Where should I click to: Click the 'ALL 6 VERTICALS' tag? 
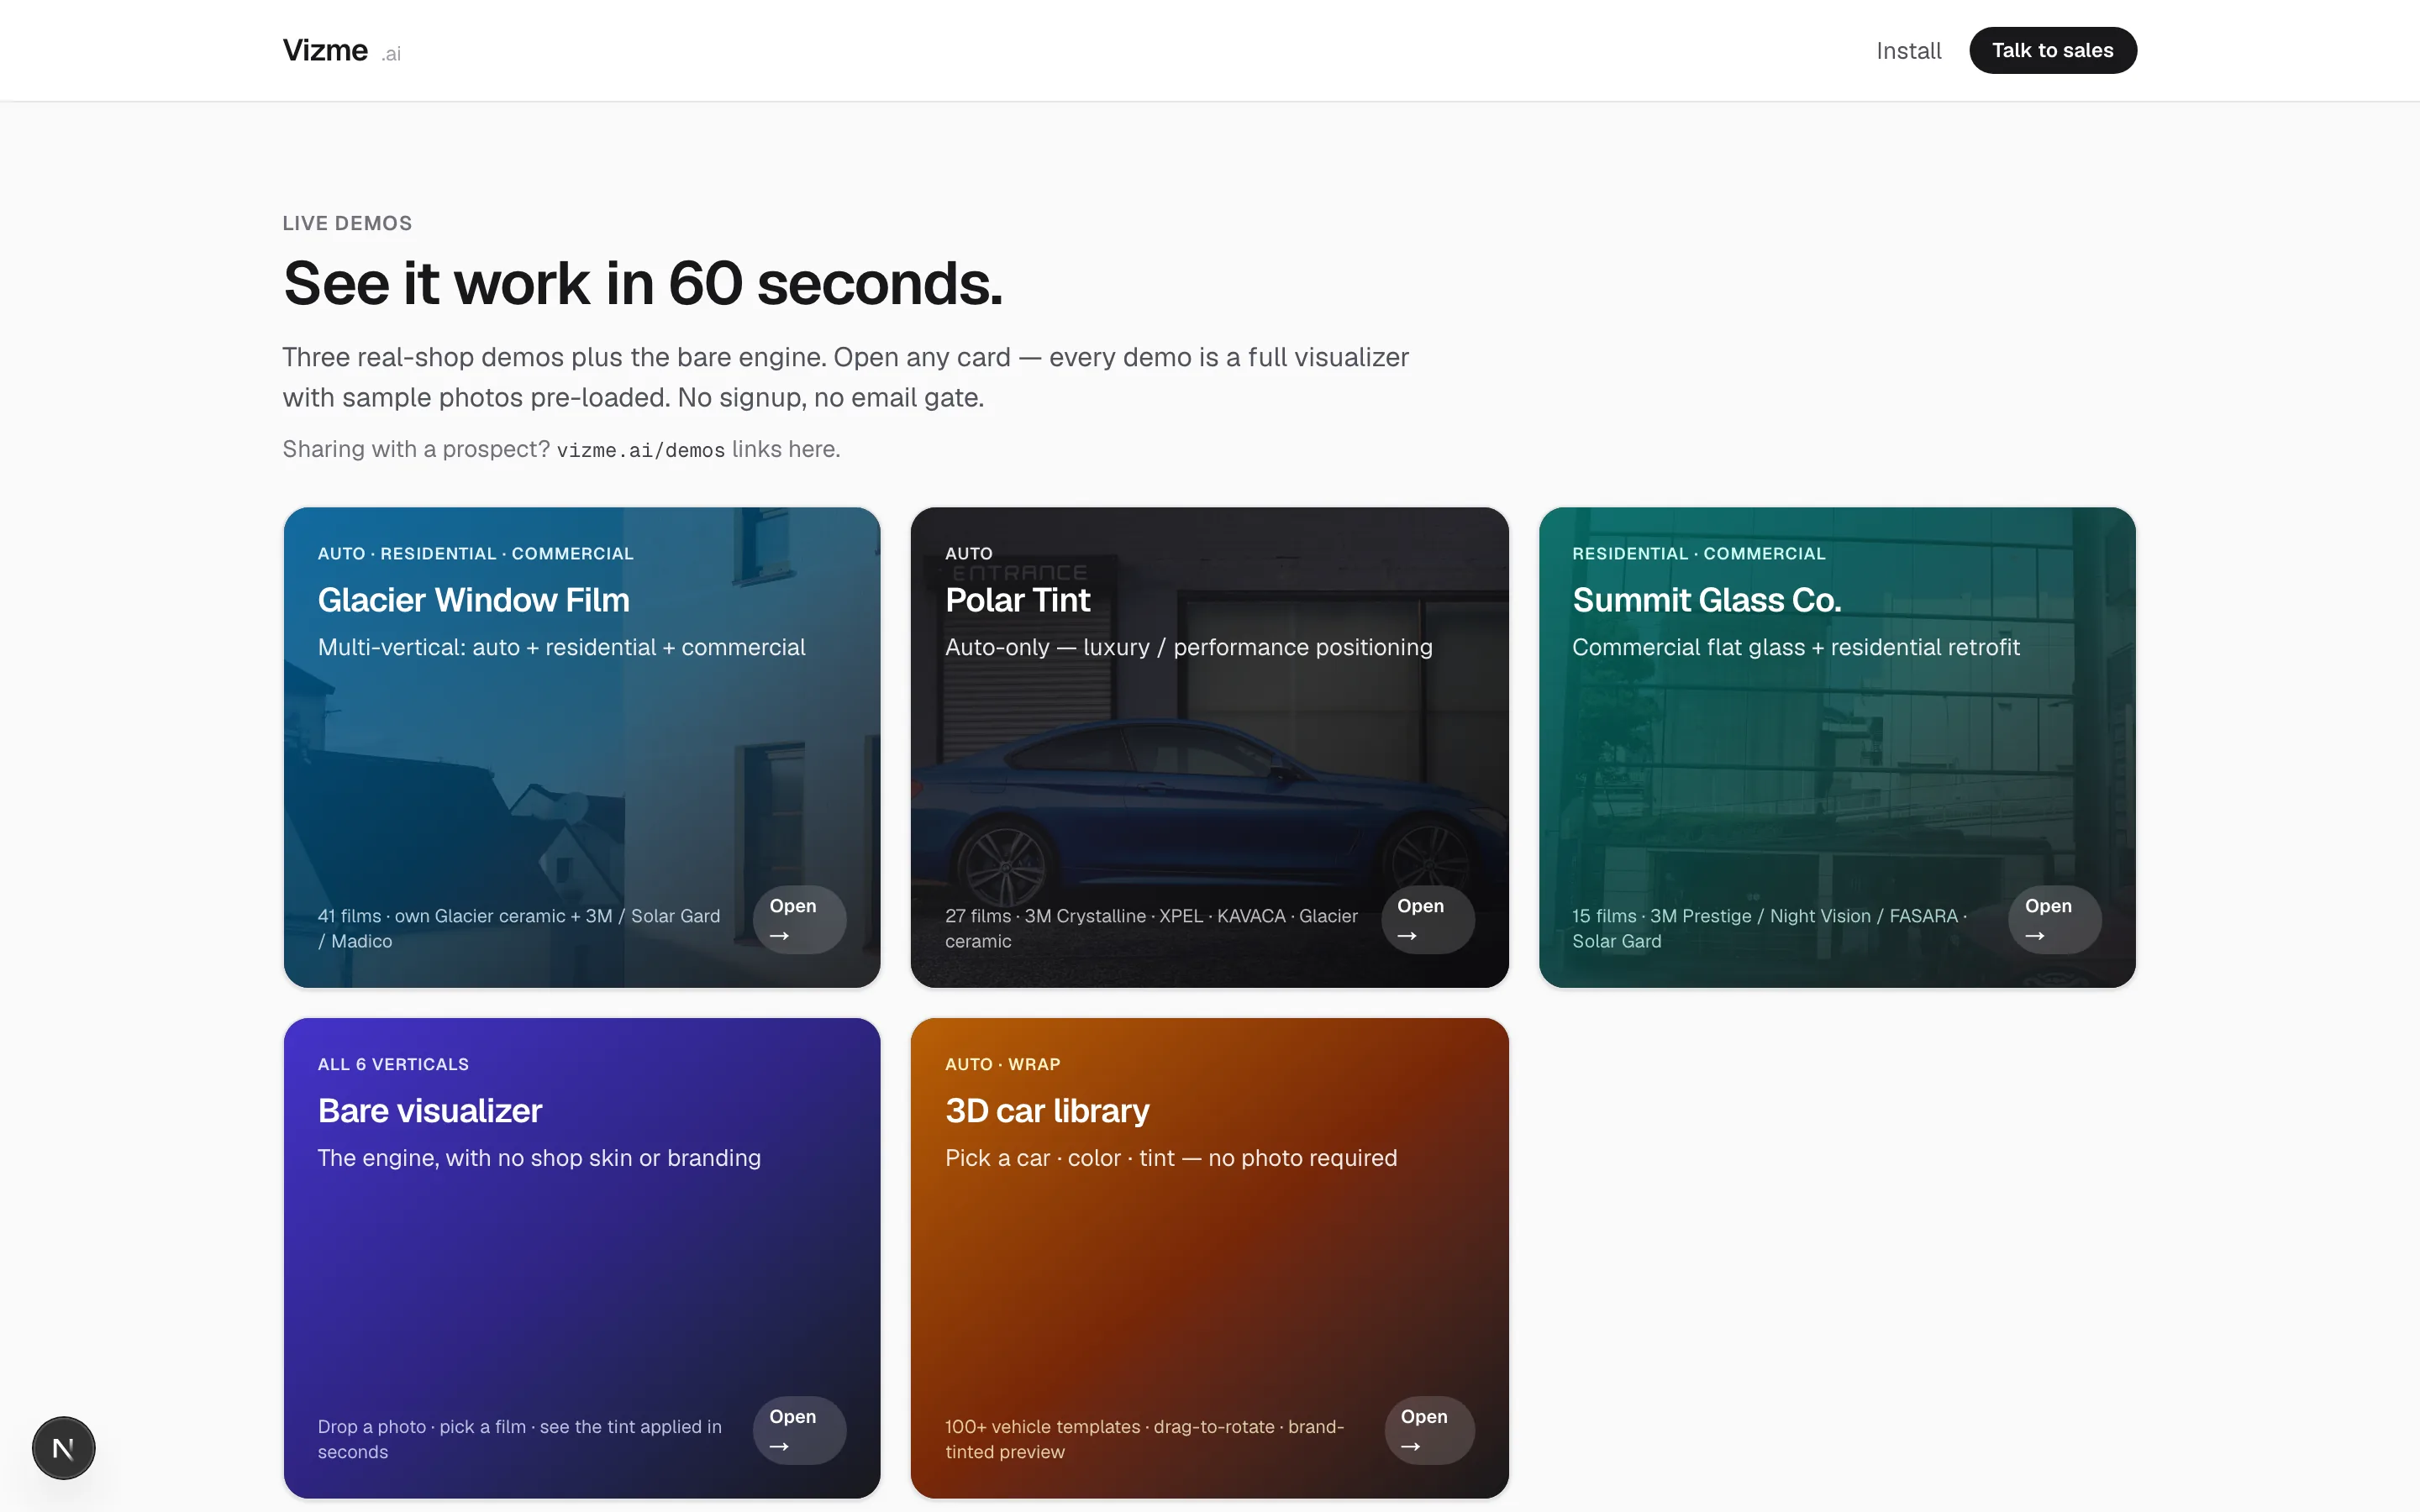[393, 1065]
